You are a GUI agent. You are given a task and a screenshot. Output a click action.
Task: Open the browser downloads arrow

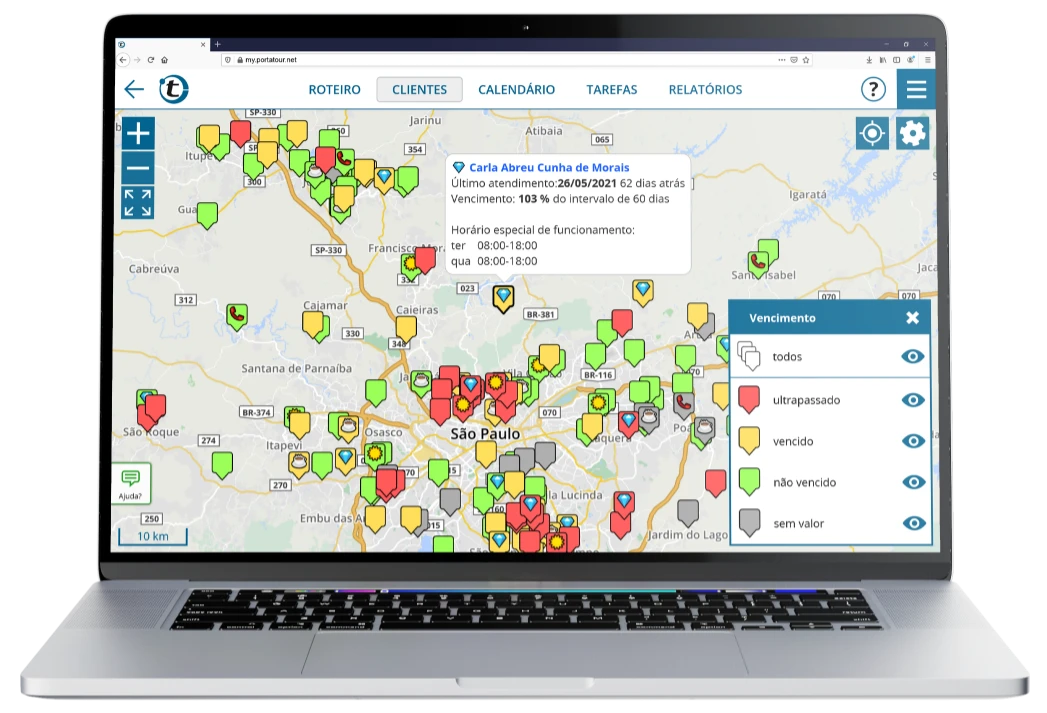[x=869, y=59]
